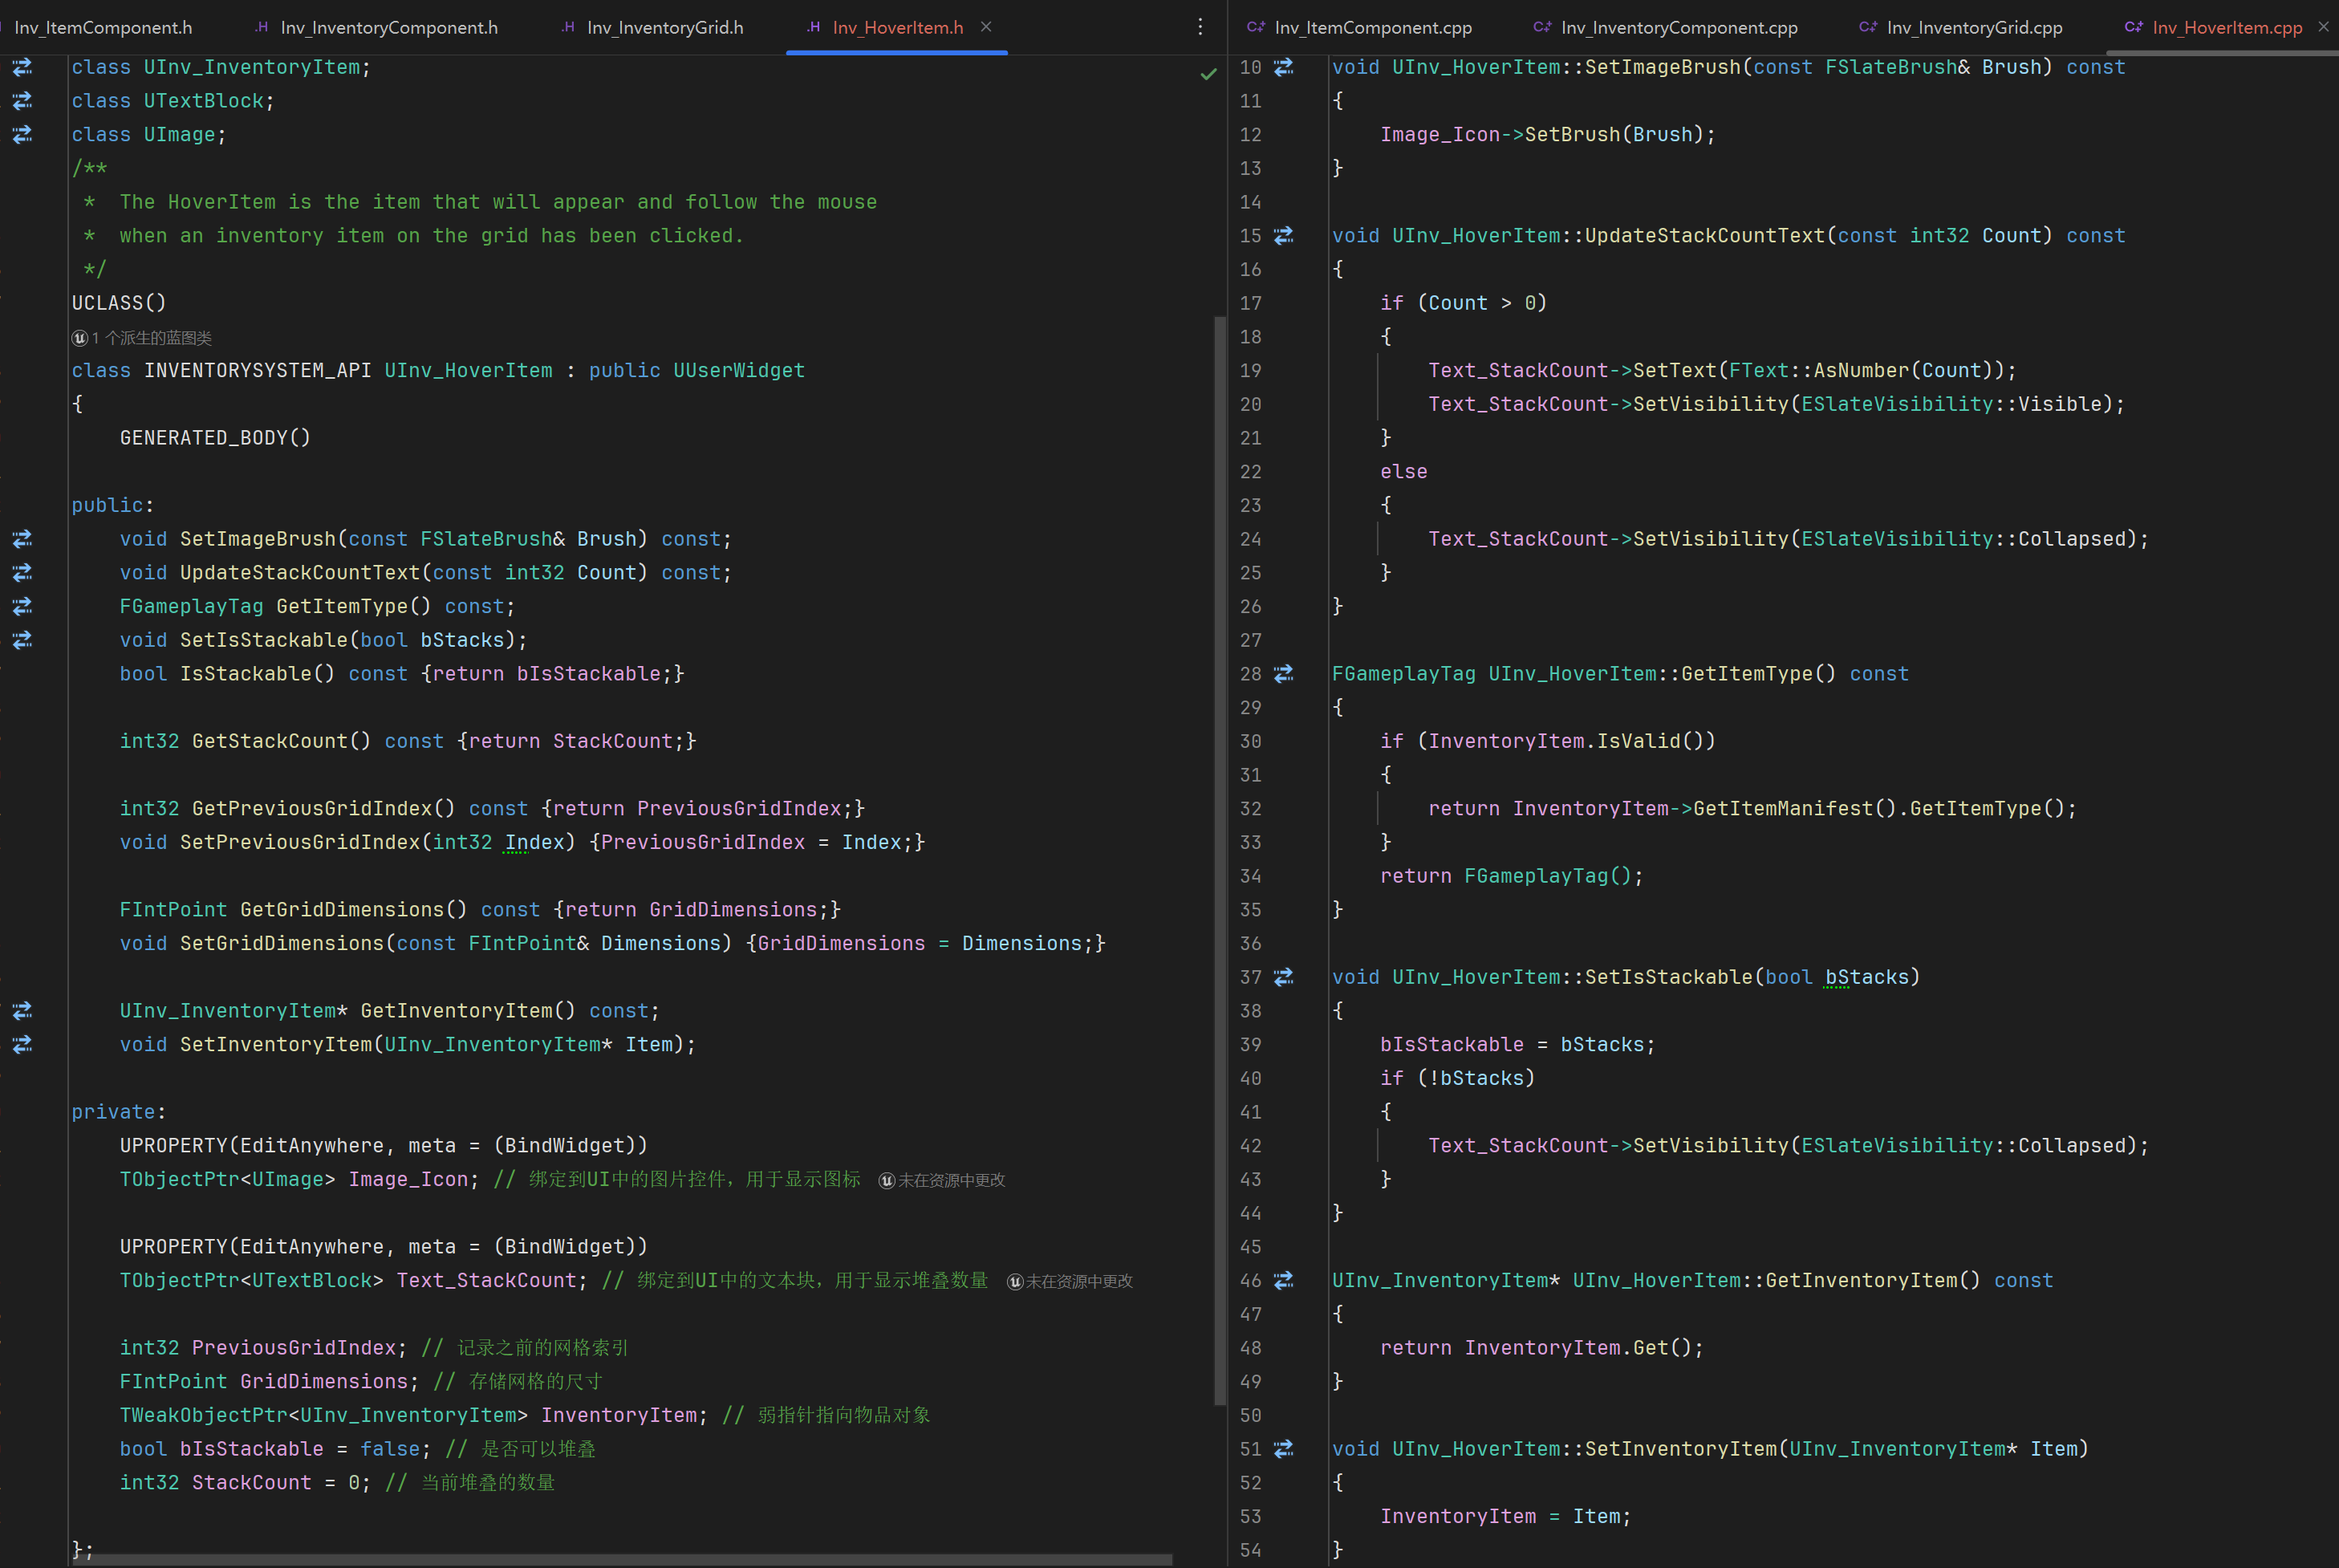Open Inv_ItemComponent.cpp tab
2339x1568 pixels.
(x=1372, y=28)
